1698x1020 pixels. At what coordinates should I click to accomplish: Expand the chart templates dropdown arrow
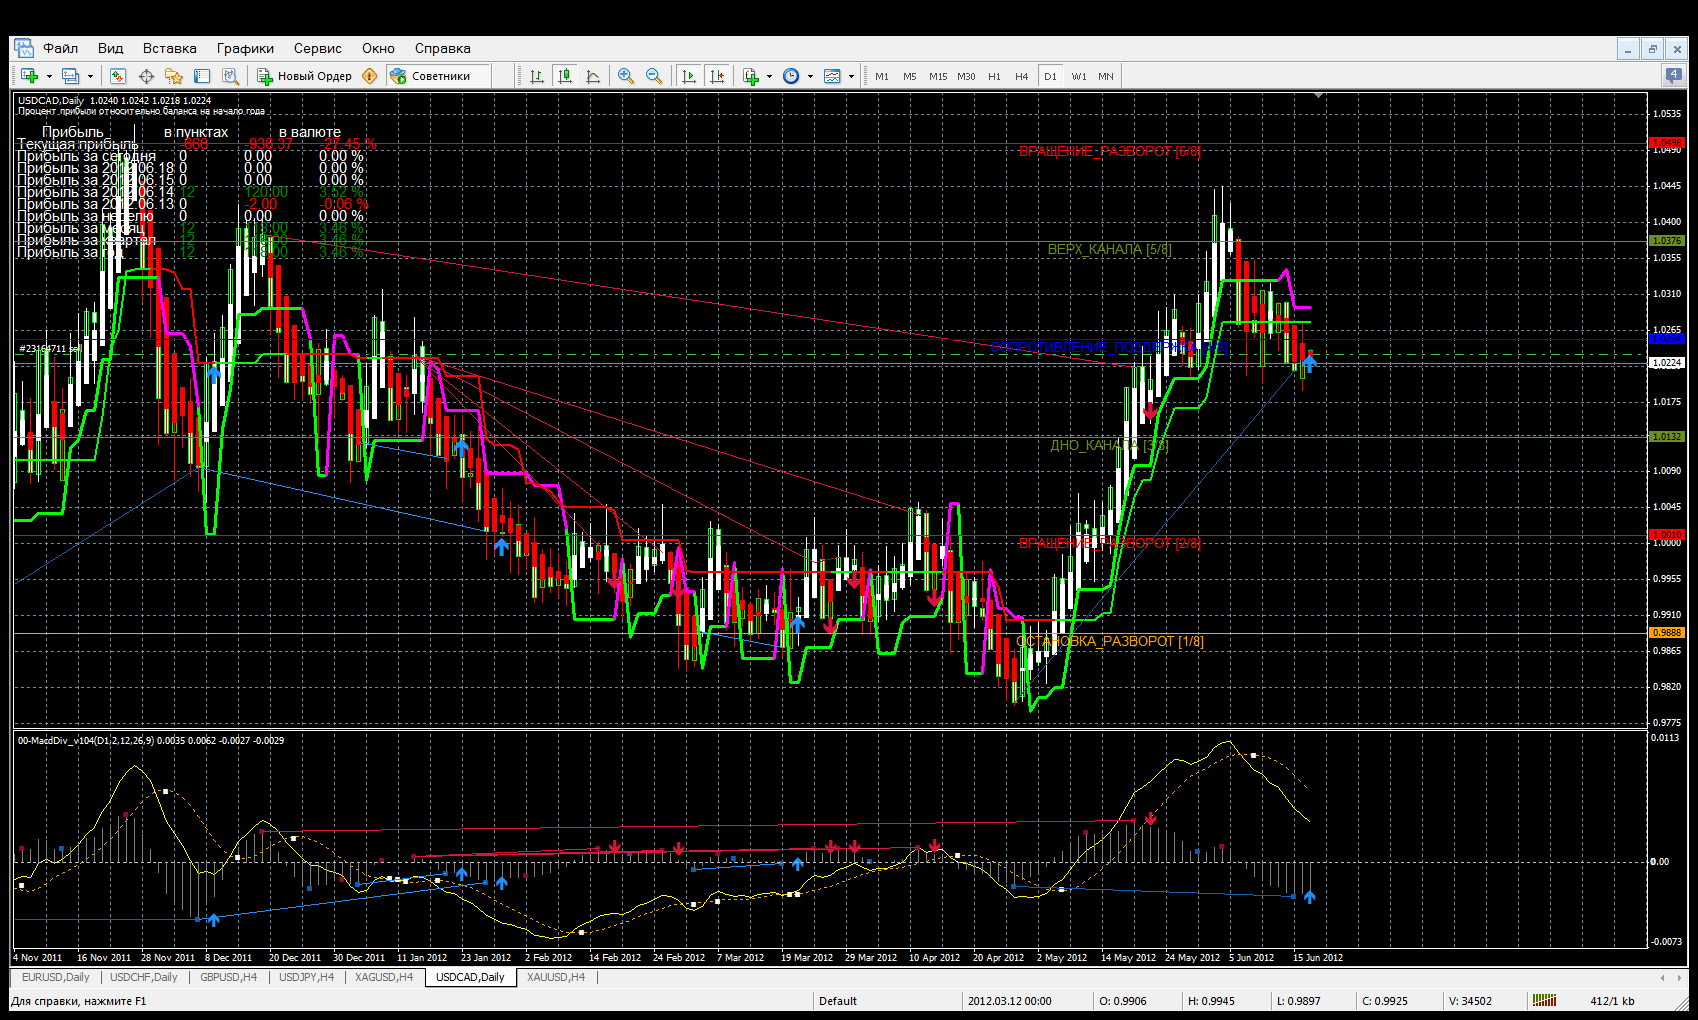(x=851, y=76)
